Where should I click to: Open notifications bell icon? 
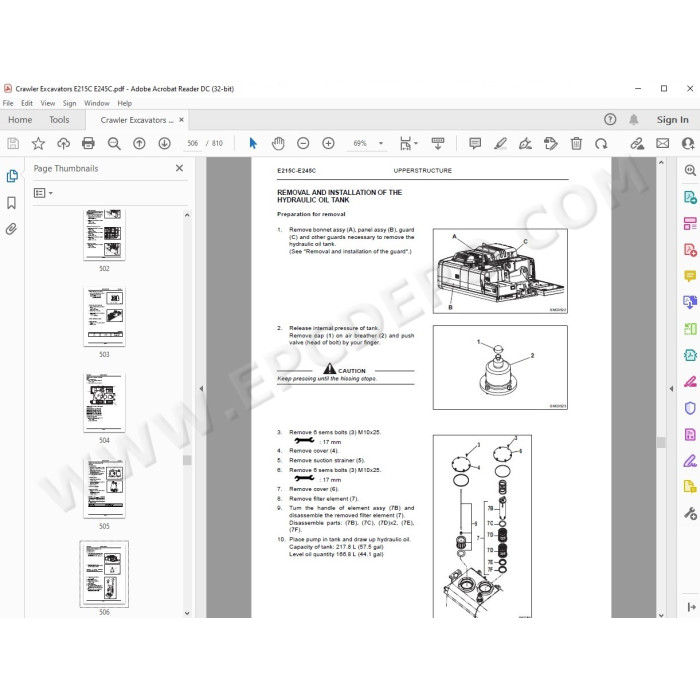[x=633, y=120]
